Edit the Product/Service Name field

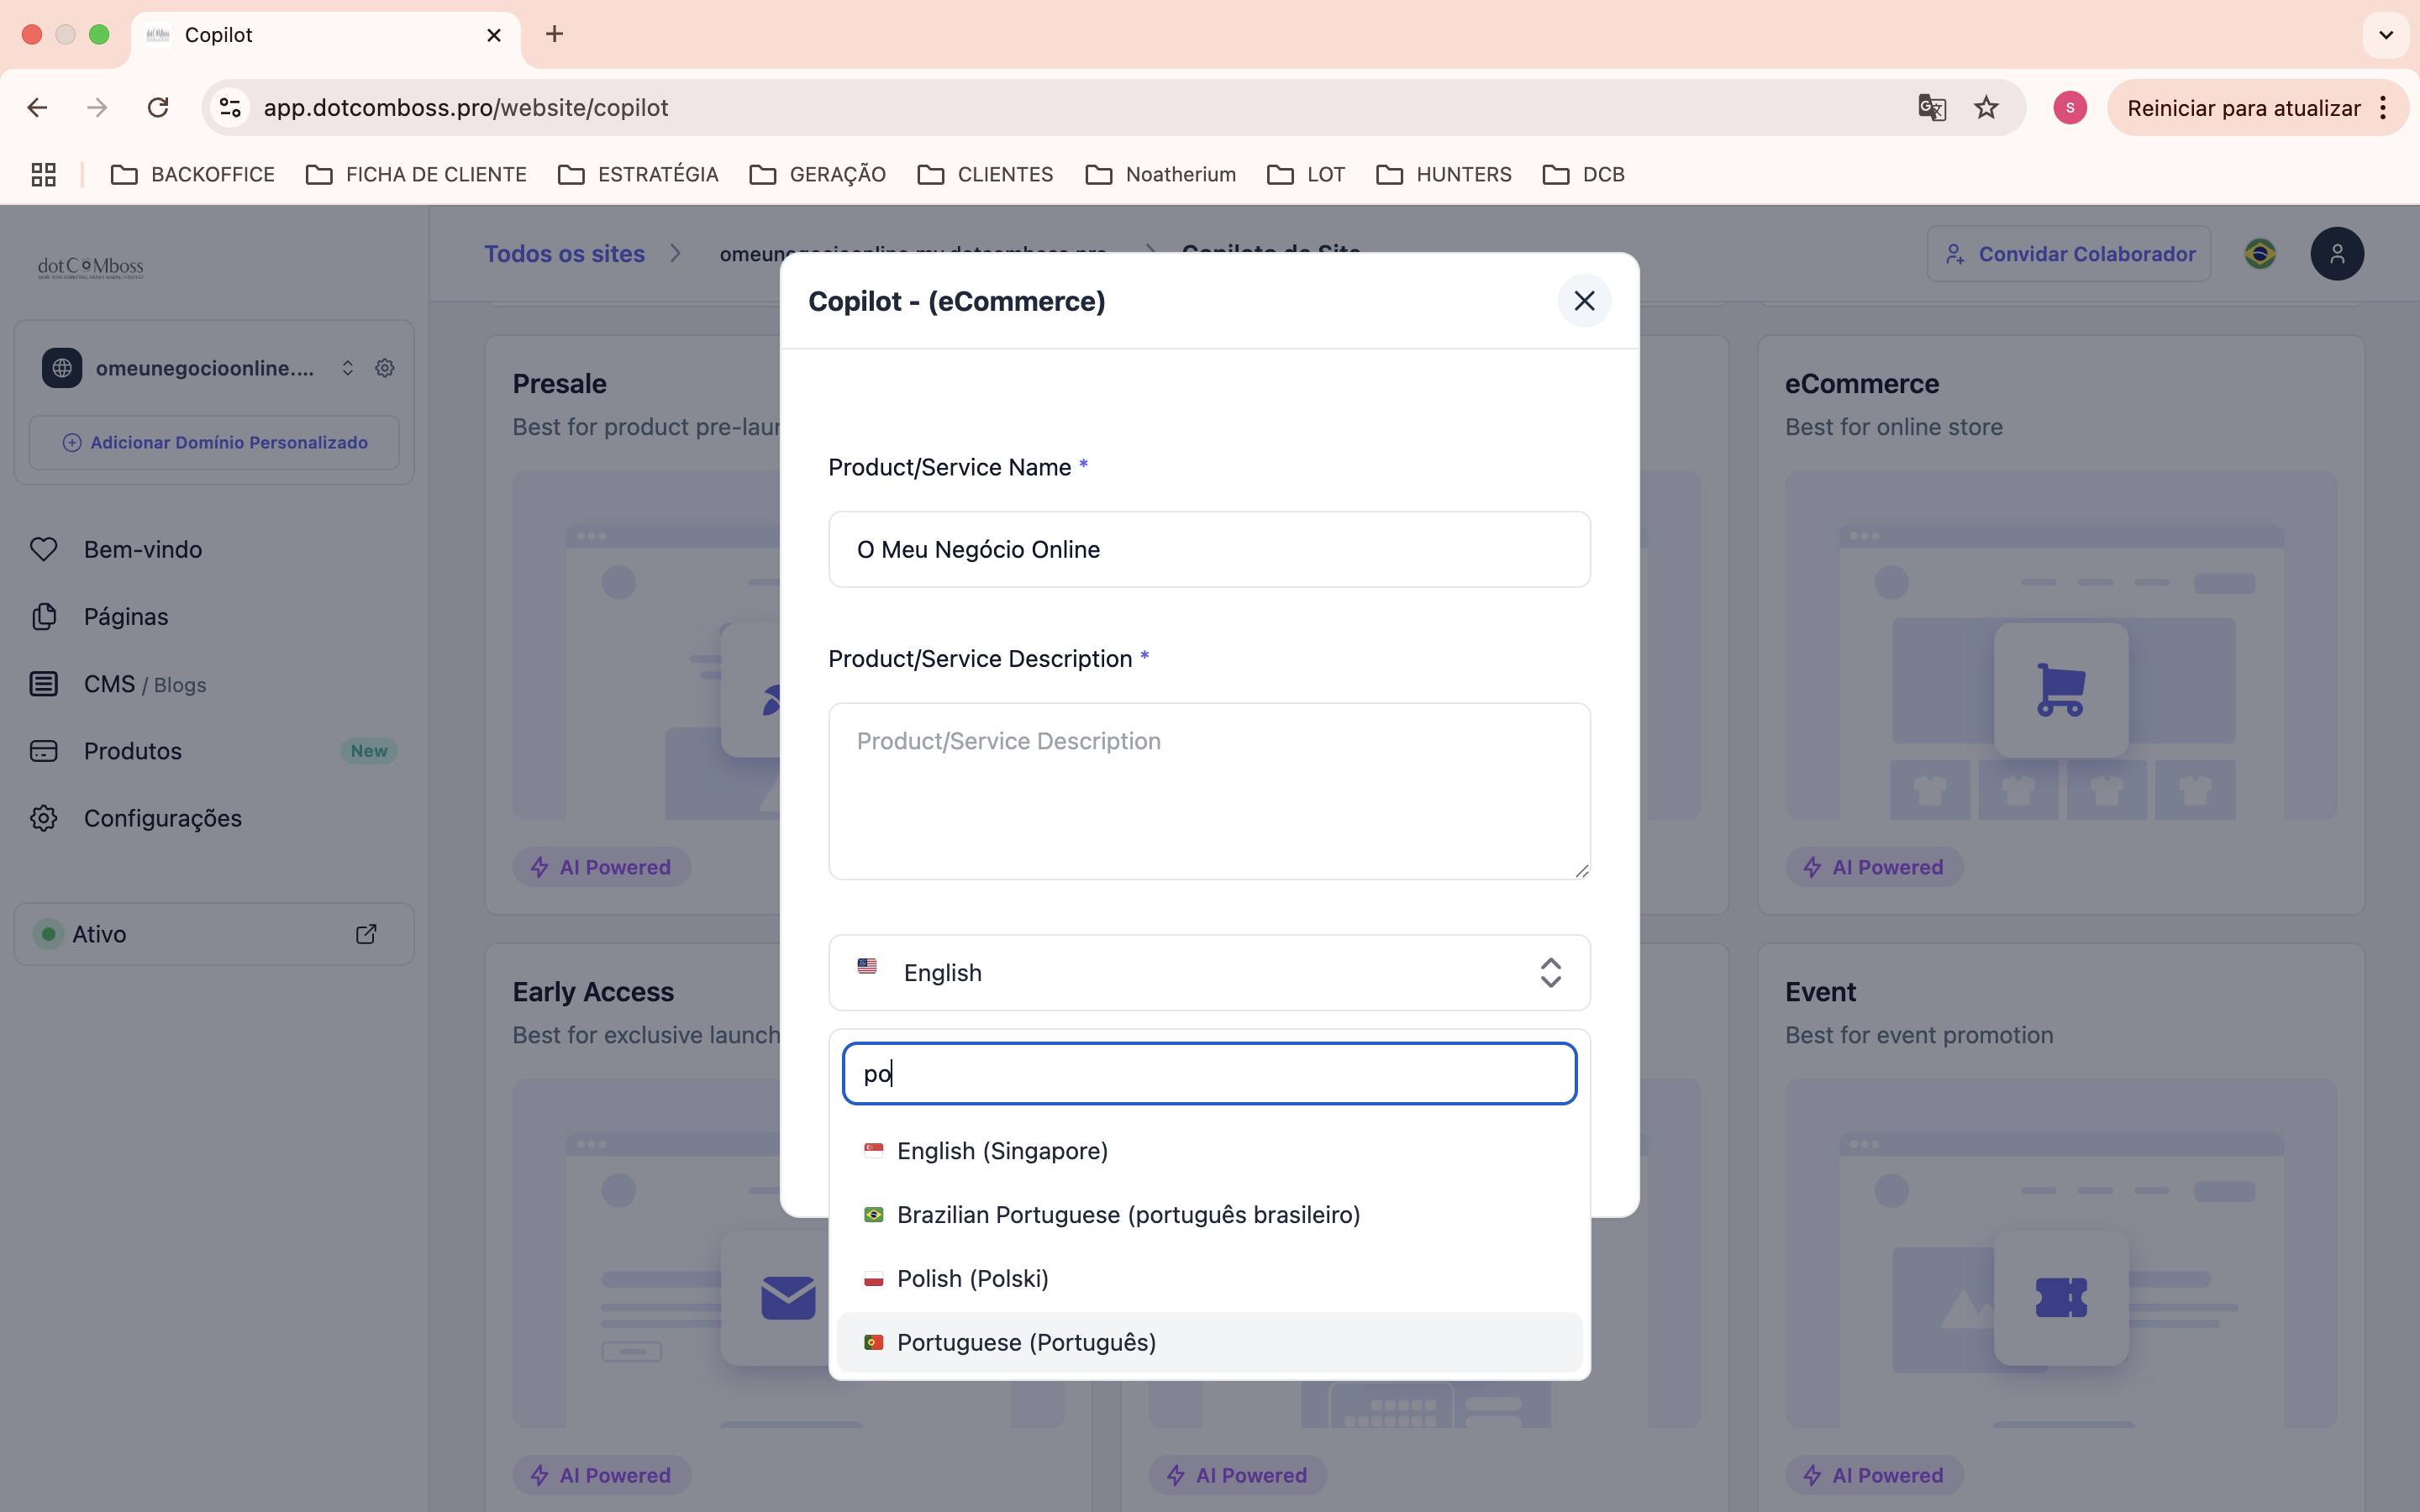pos(1209,549)
